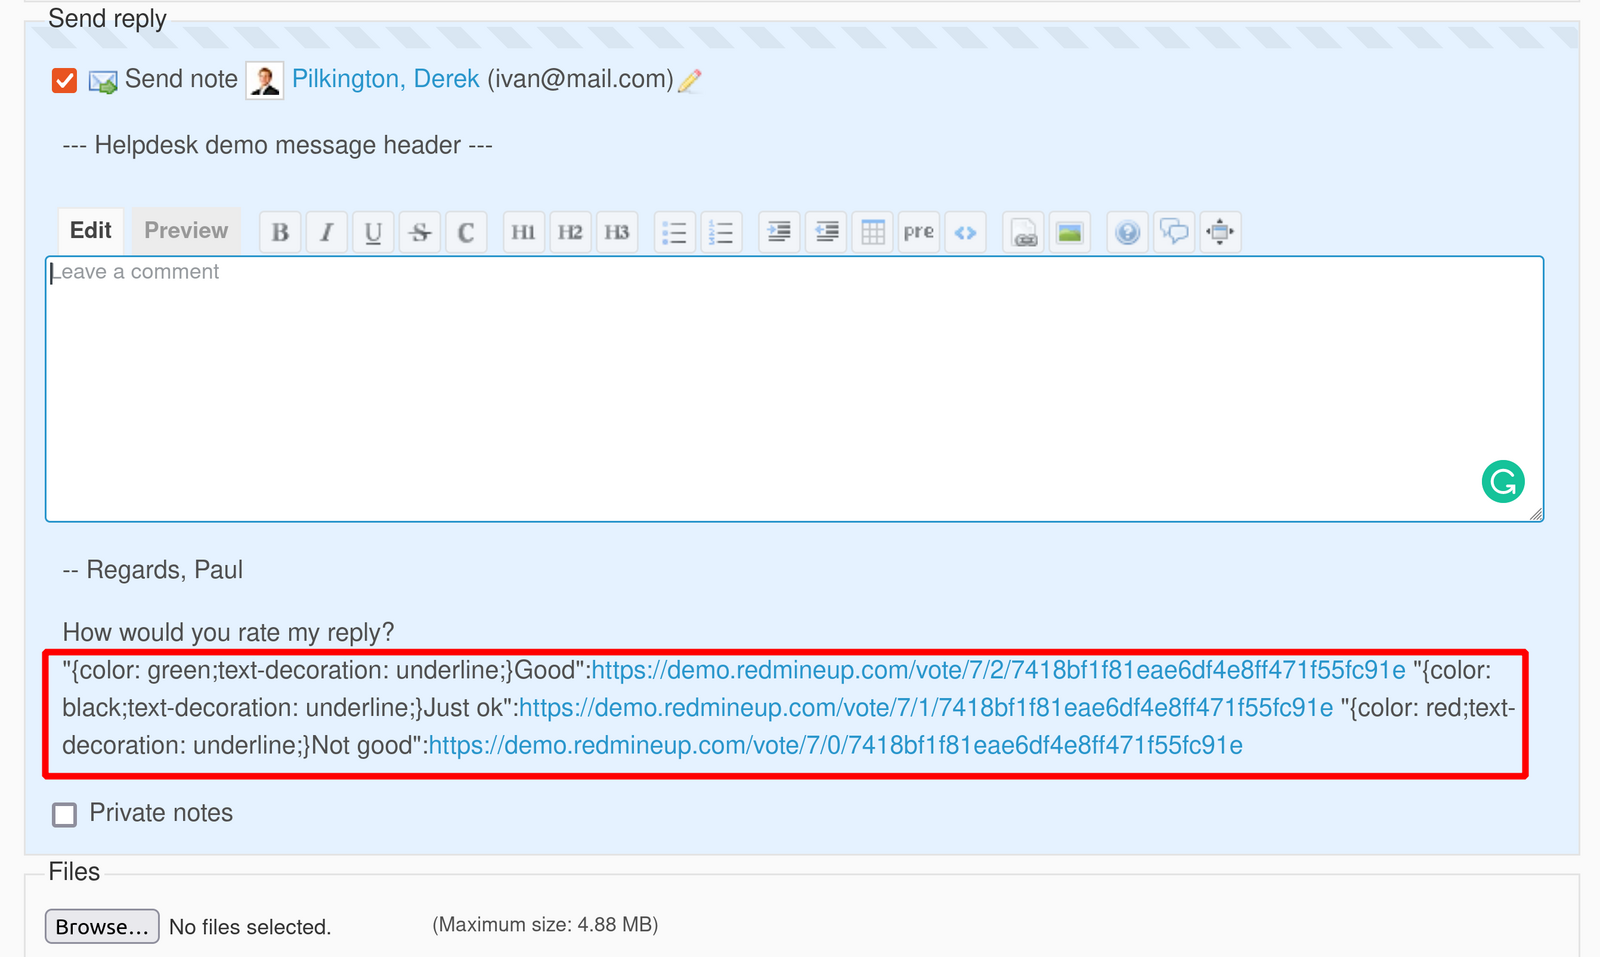Viewport: 1600px width, 957px height.
Task: Toggle bold formatting in the editor
Action: [x=280, y=231]
